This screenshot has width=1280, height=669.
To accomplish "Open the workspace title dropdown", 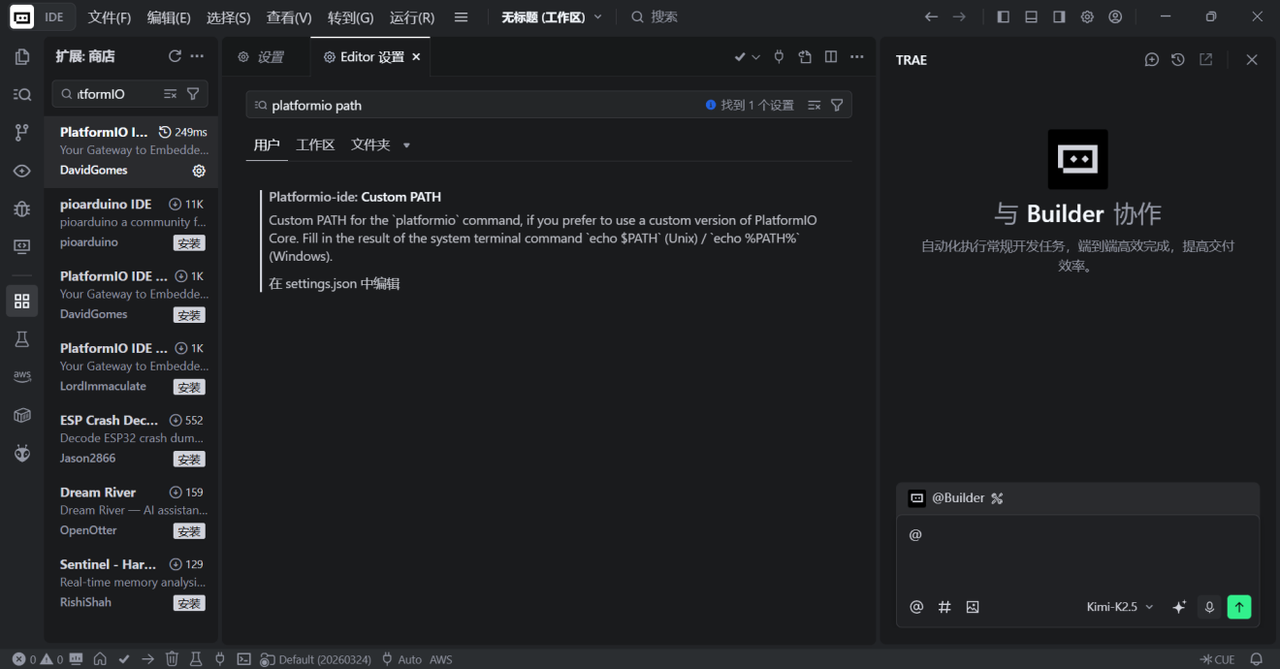I will coord(552,17).
